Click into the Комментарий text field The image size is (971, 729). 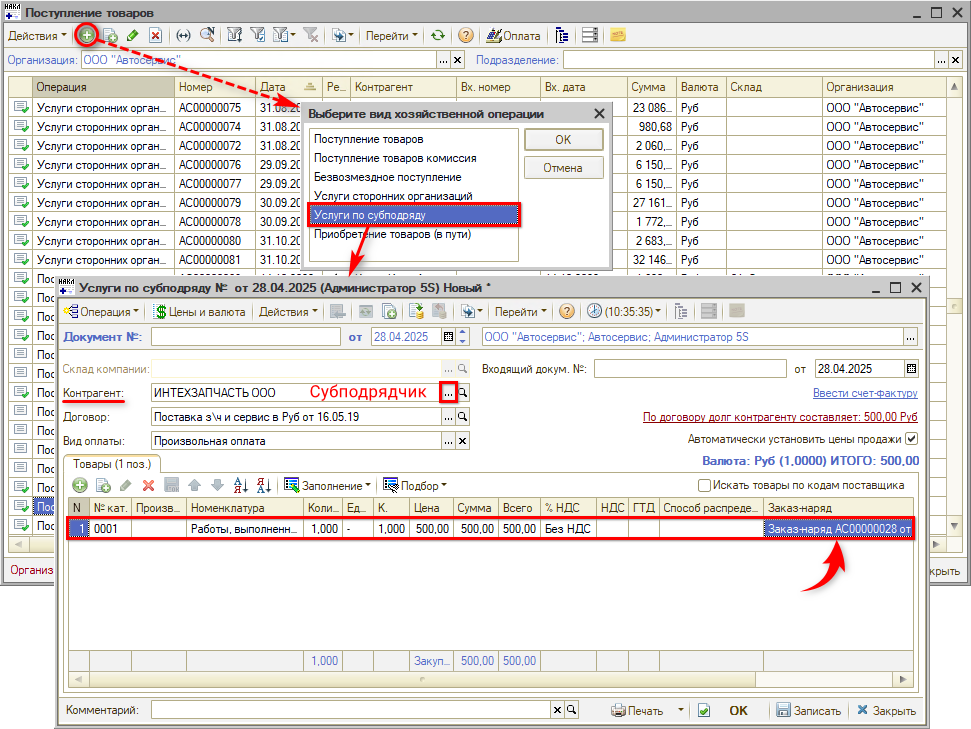click(x=350, y=710)
